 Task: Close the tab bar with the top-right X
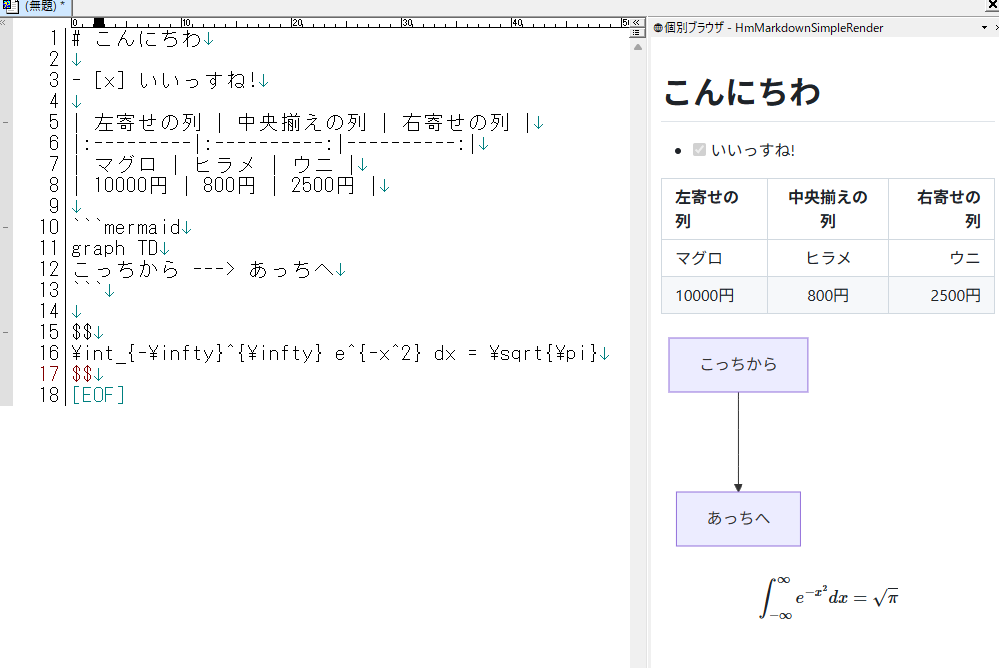[993, 5]
